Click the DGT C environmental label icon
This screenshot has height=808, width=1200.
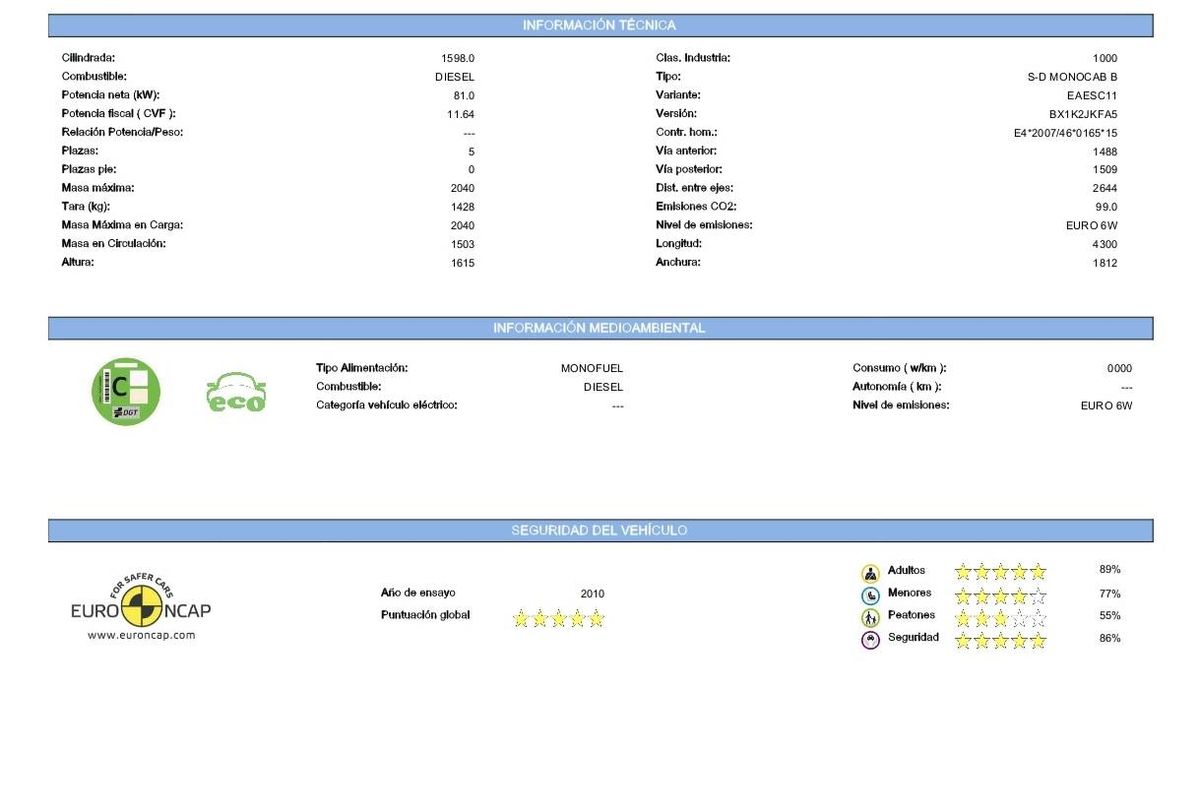(126, 388)
